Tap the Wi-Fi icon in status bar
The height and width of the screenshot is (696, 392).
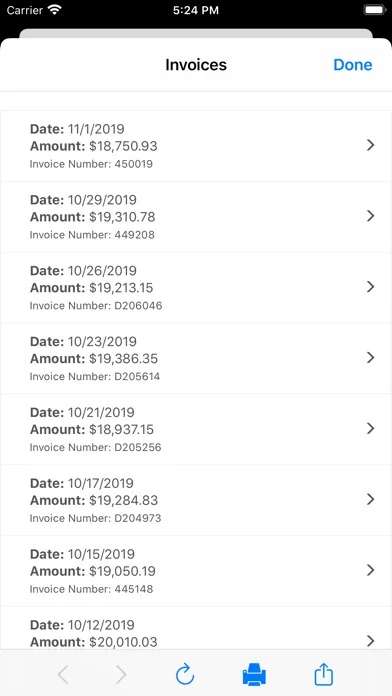pos(55,10)
